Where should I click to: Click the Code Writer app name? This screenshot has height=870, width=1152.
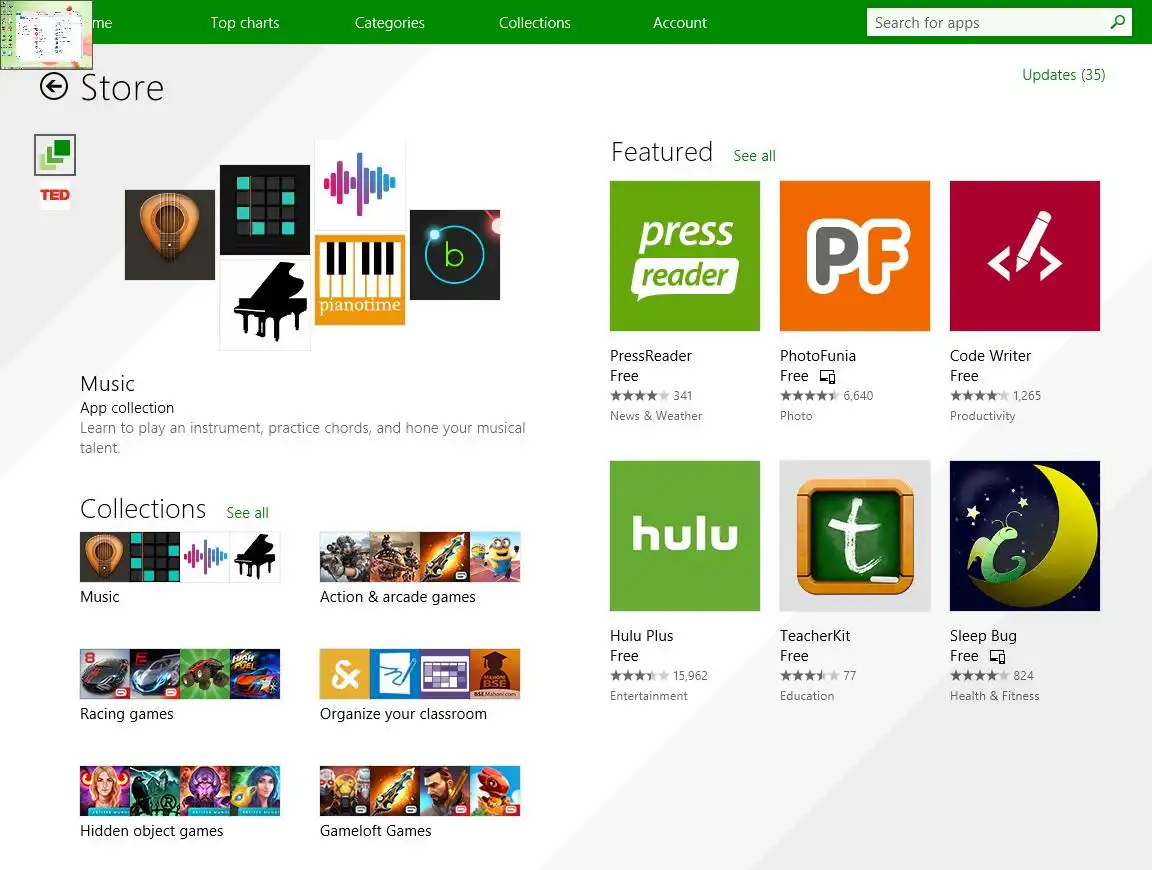point(990,356)
